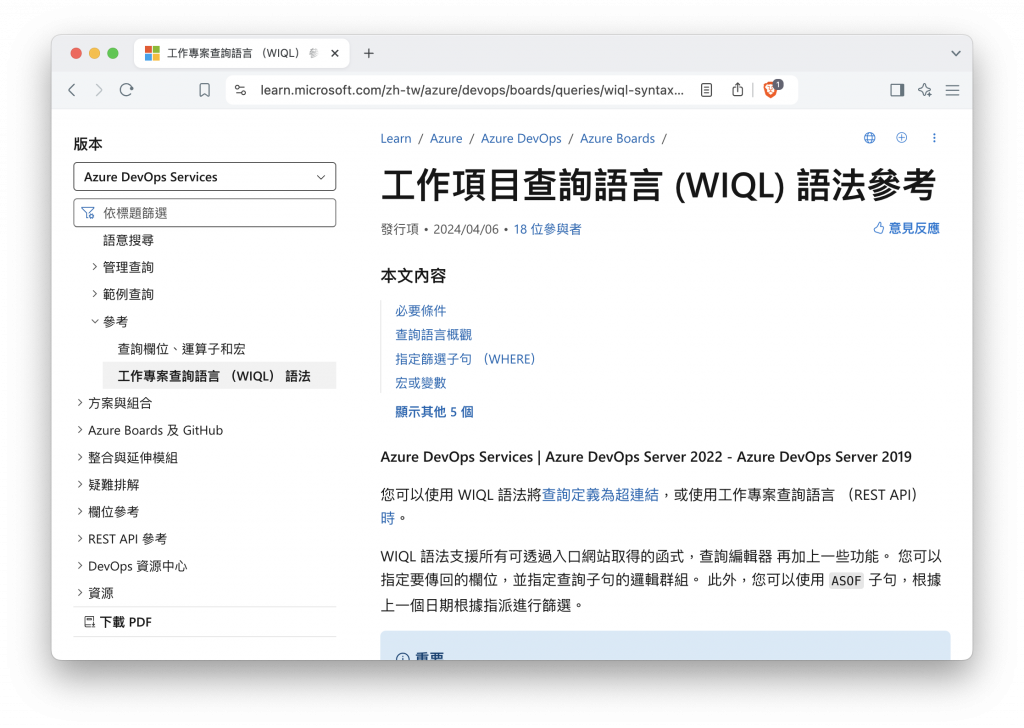The image size is (1024, 728).
Task: Toggle the browser sidebar panel icon
Action: click(897, 90)
